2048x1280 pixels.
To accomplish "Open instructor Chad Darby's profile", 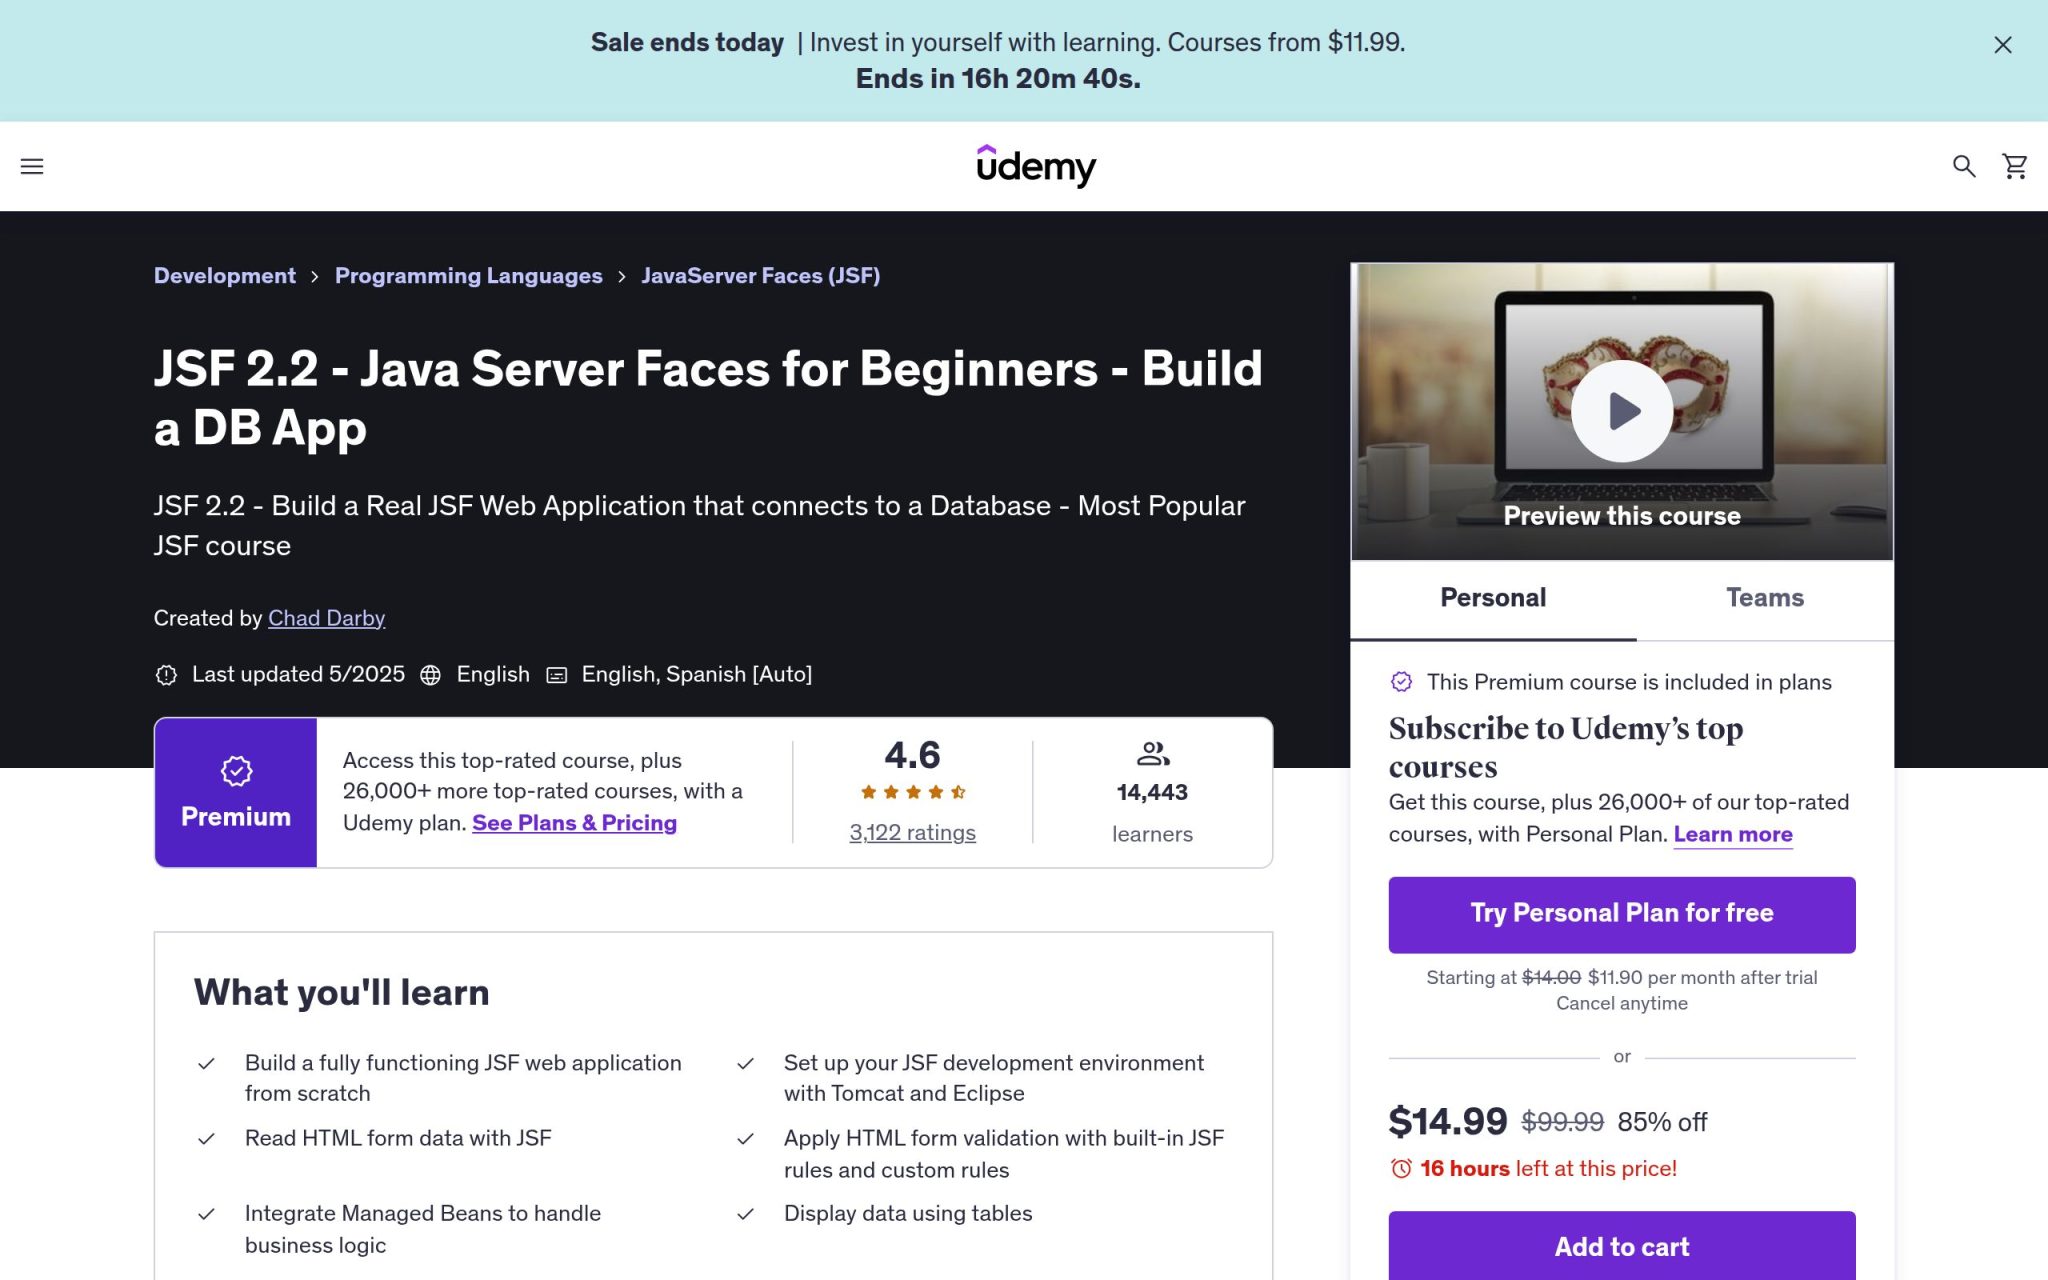I will click(326, 618).
